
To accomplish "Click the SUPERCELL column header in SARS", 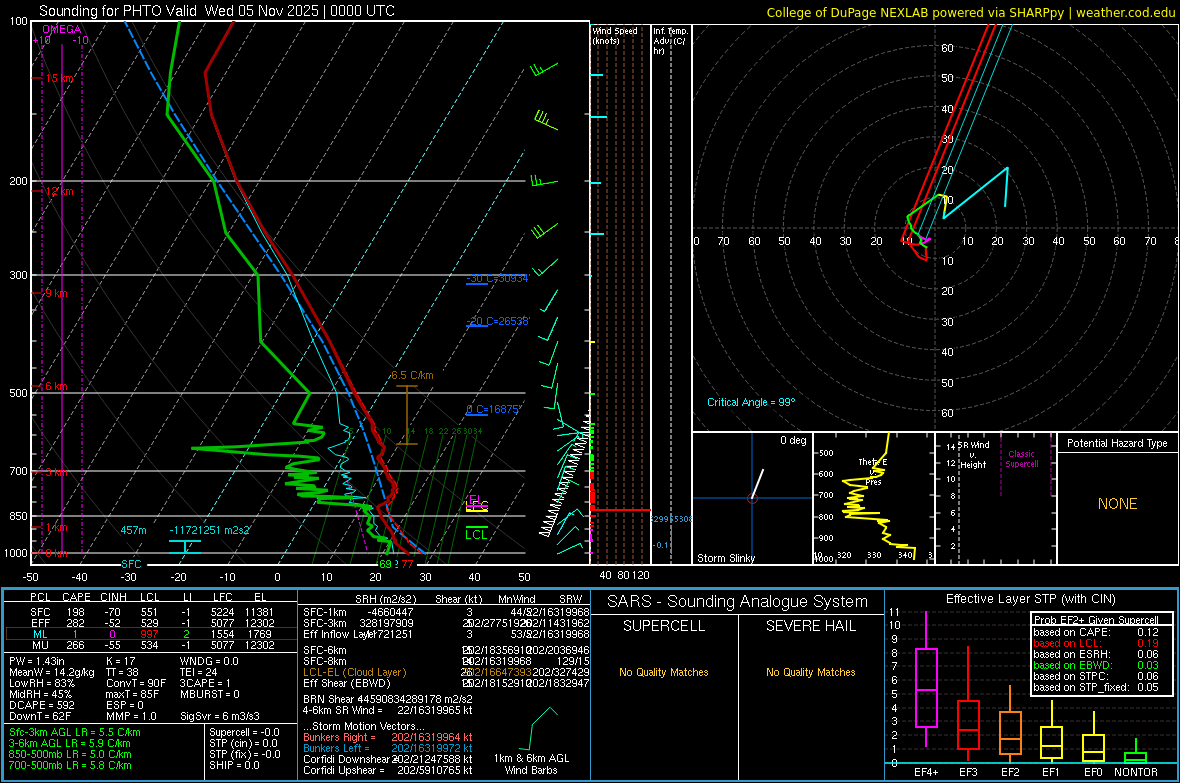I will [664, 626].
